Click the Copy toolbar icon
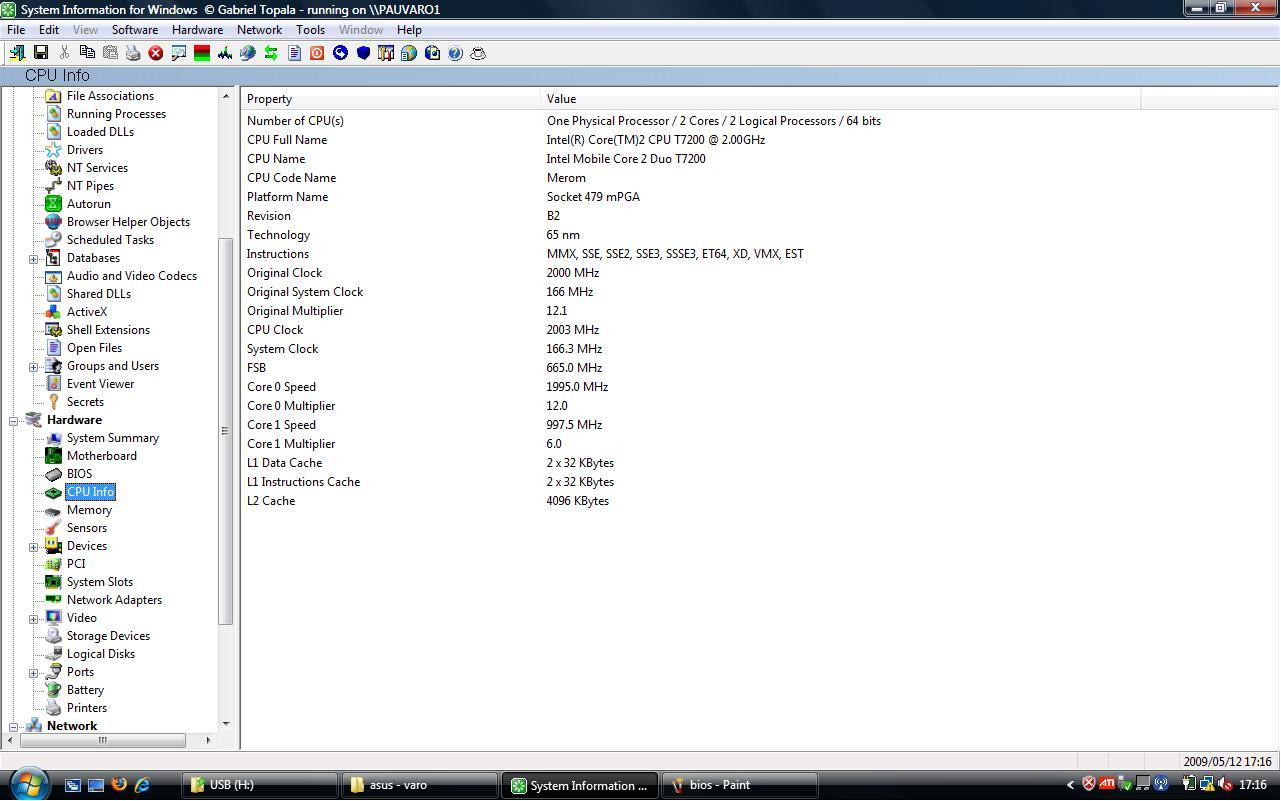Viewport: 1281px width, 801px height. (87, 53)
